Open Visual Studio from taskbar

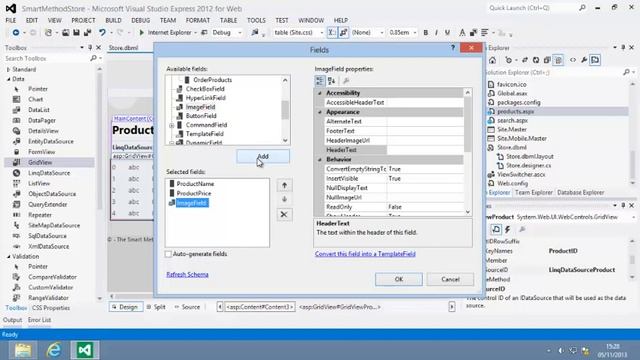(x=84, y=350)
